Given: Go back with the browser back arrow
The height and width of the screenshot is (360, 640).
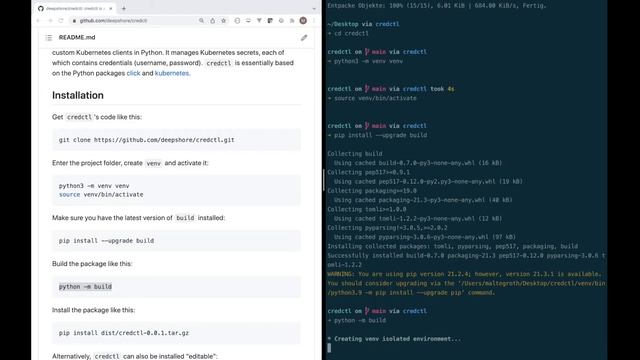Looking at the screenshot, I should [x=39, y=20].
